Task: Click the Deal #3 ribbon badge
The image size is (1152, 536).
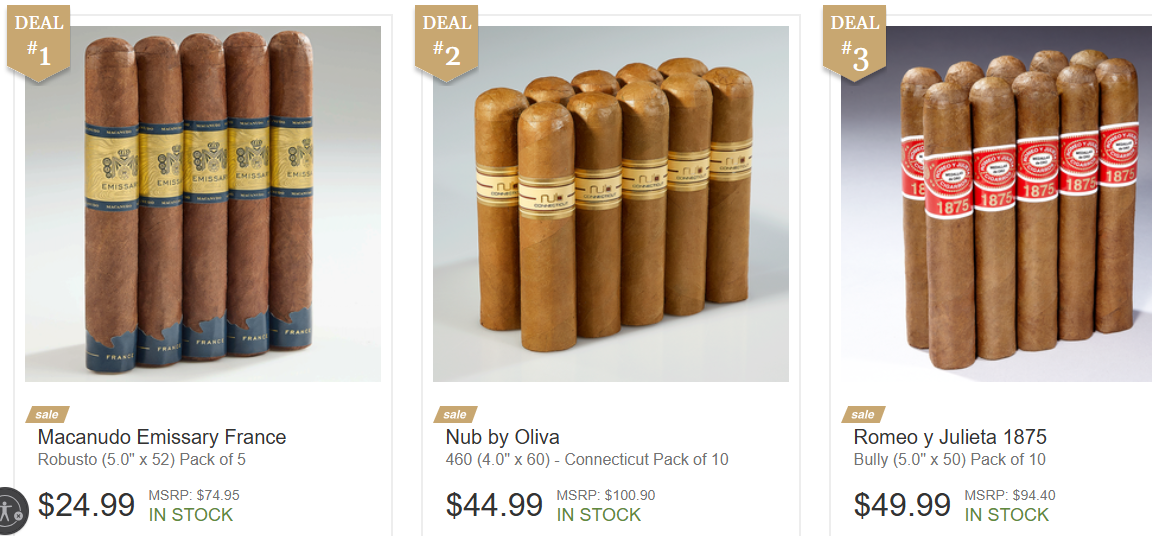Action: pyautogui.click(x=854, y=43)
